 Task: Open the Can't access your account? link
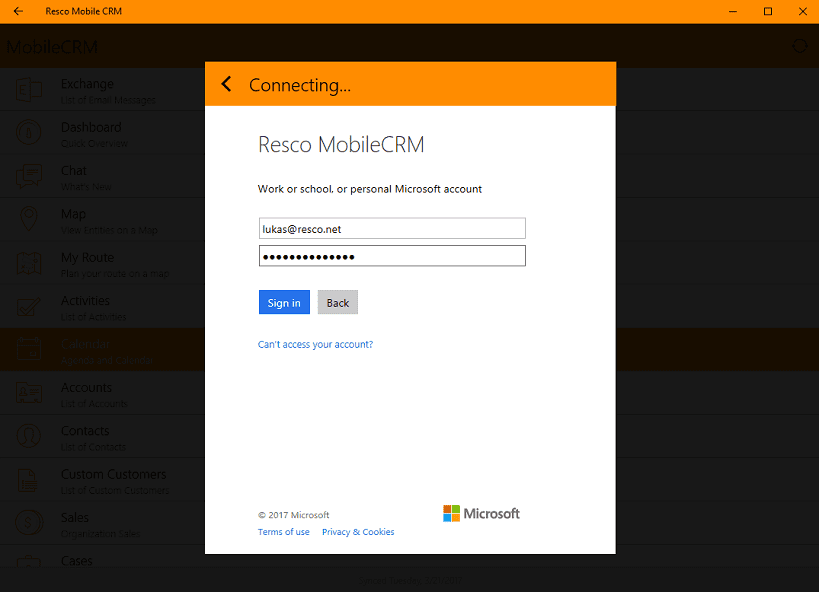[x=315, y=344]
